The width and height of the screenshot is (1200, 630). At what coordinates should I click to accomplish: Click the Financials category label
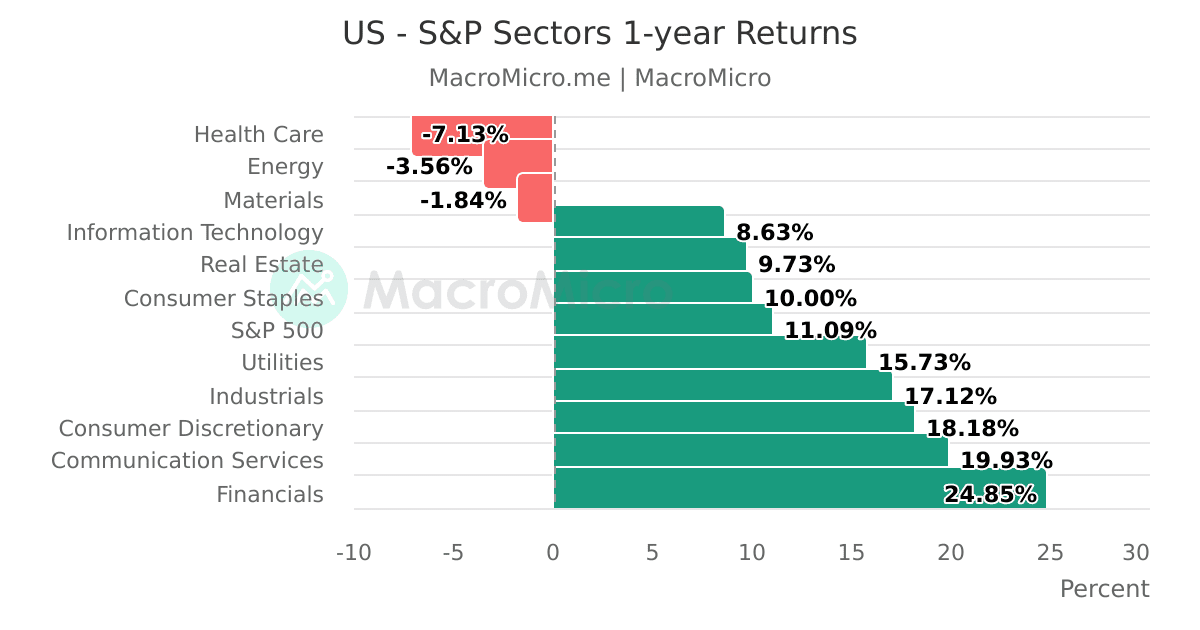click(x=269, y=495)
